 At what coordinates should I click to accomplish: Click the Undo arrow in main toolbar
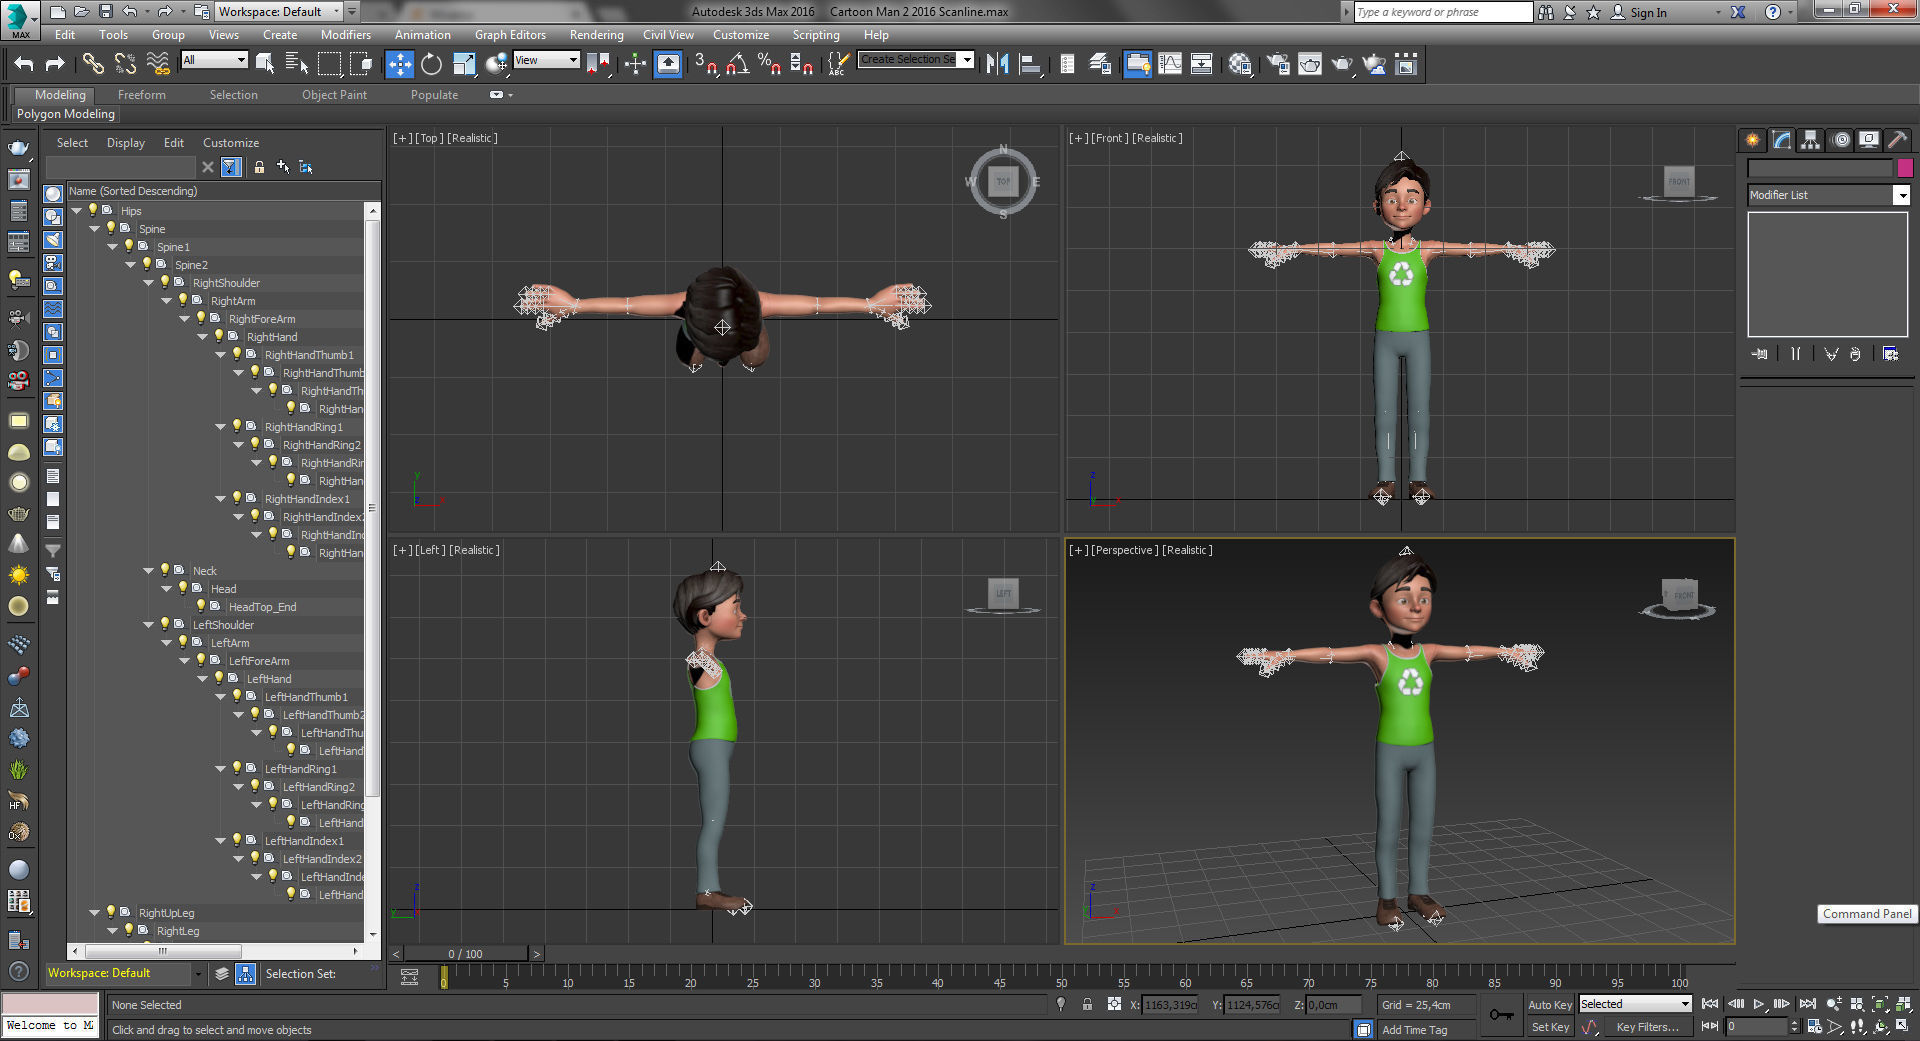pos(24,64)
